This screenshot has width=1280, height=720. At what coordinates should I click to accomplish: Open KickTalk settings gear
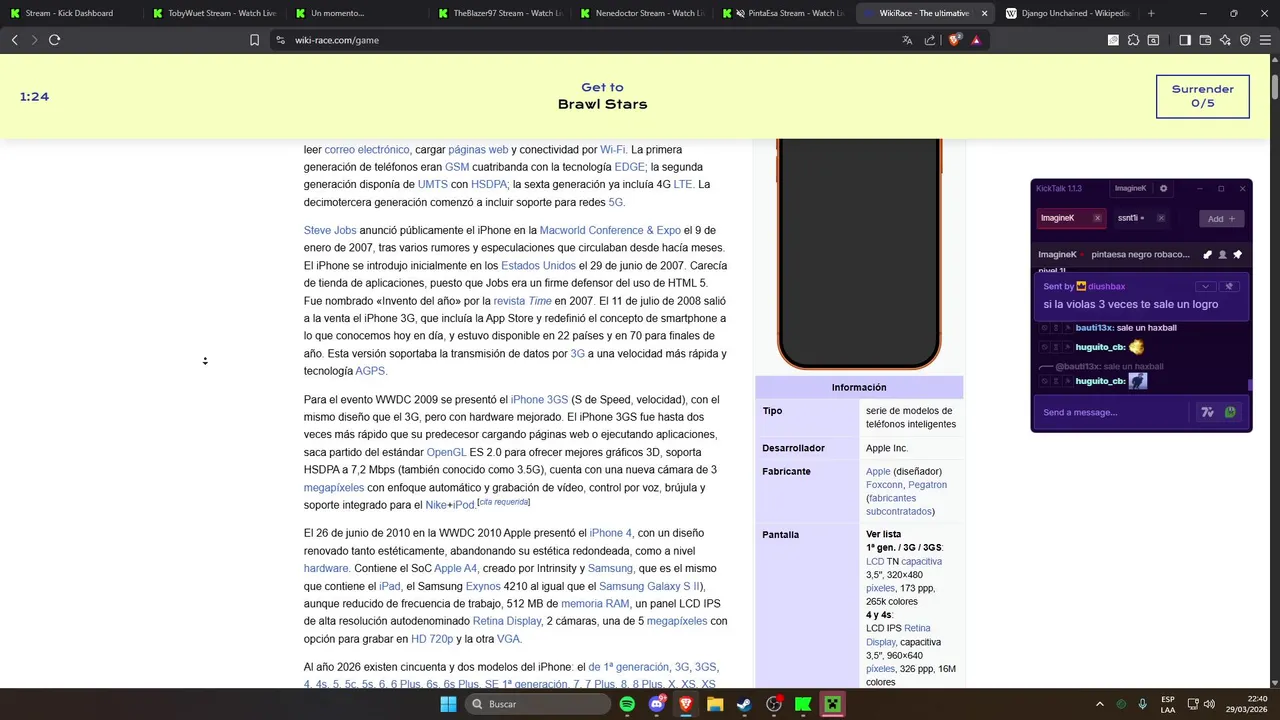click(x=1163, y=188)
